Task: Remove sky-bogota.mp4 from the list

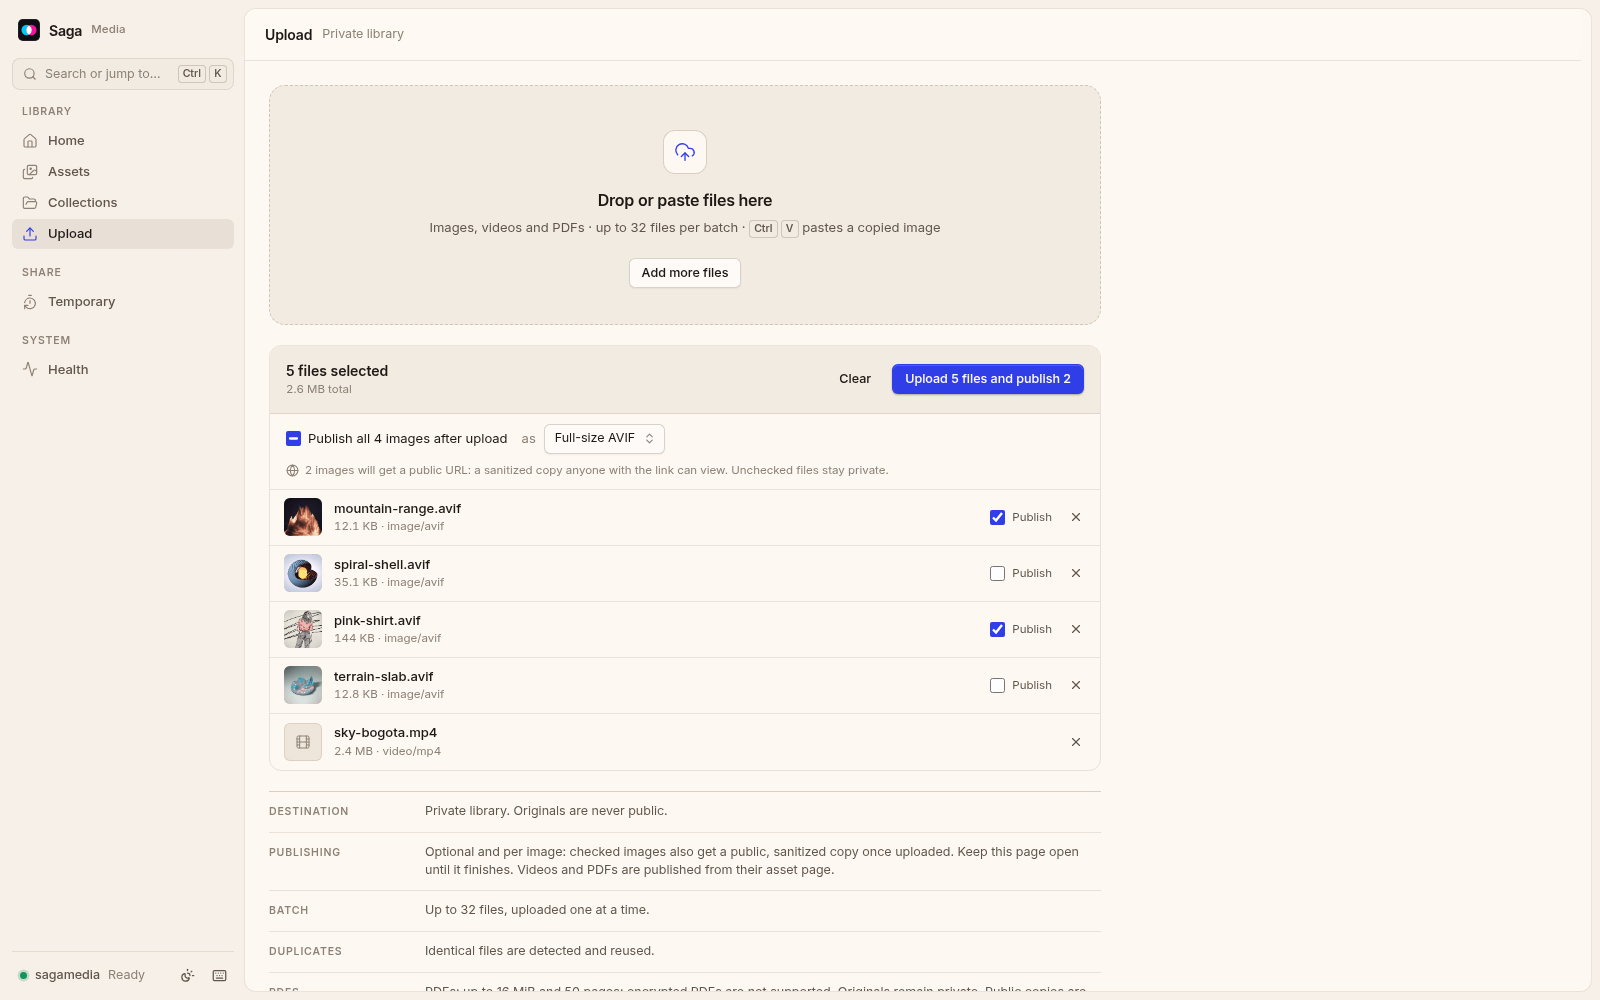Action: click(1076, 742)
